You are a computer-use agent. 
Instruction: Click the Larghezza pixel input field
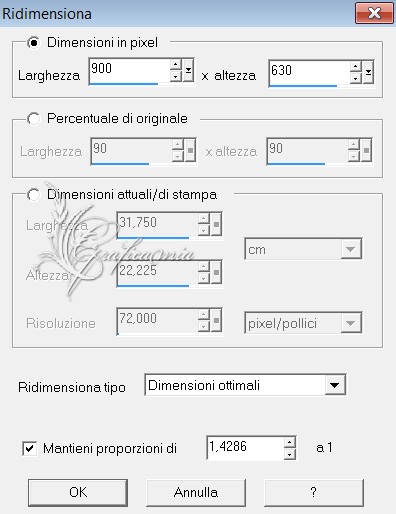point(130,71)
